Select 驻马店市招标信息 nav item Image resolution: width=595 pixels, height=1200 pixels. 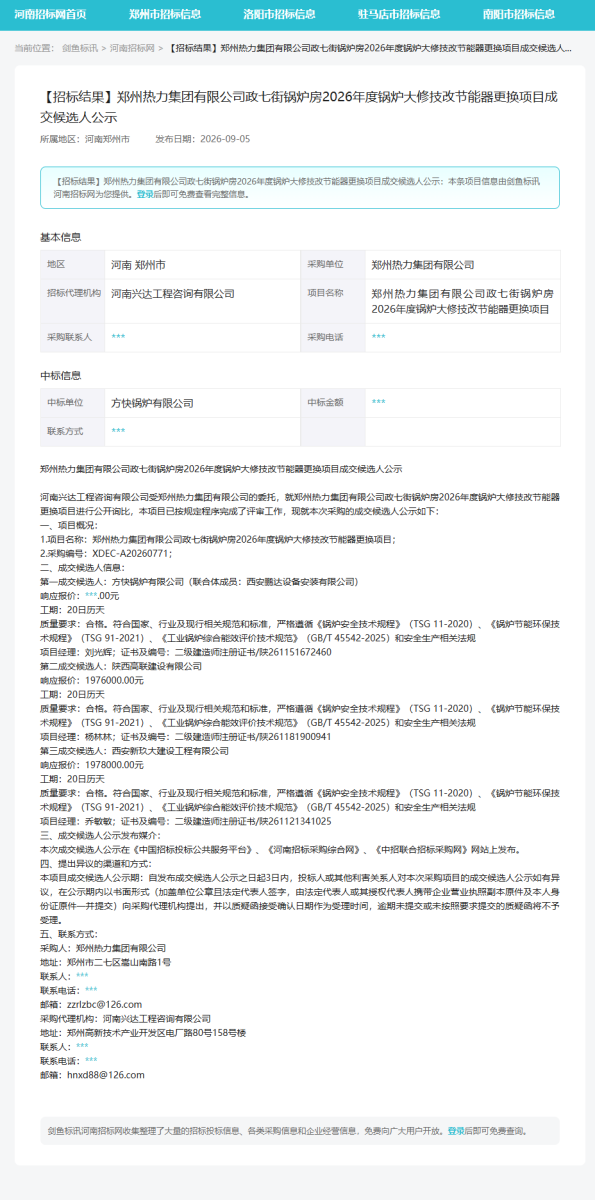tap(399, 14)
